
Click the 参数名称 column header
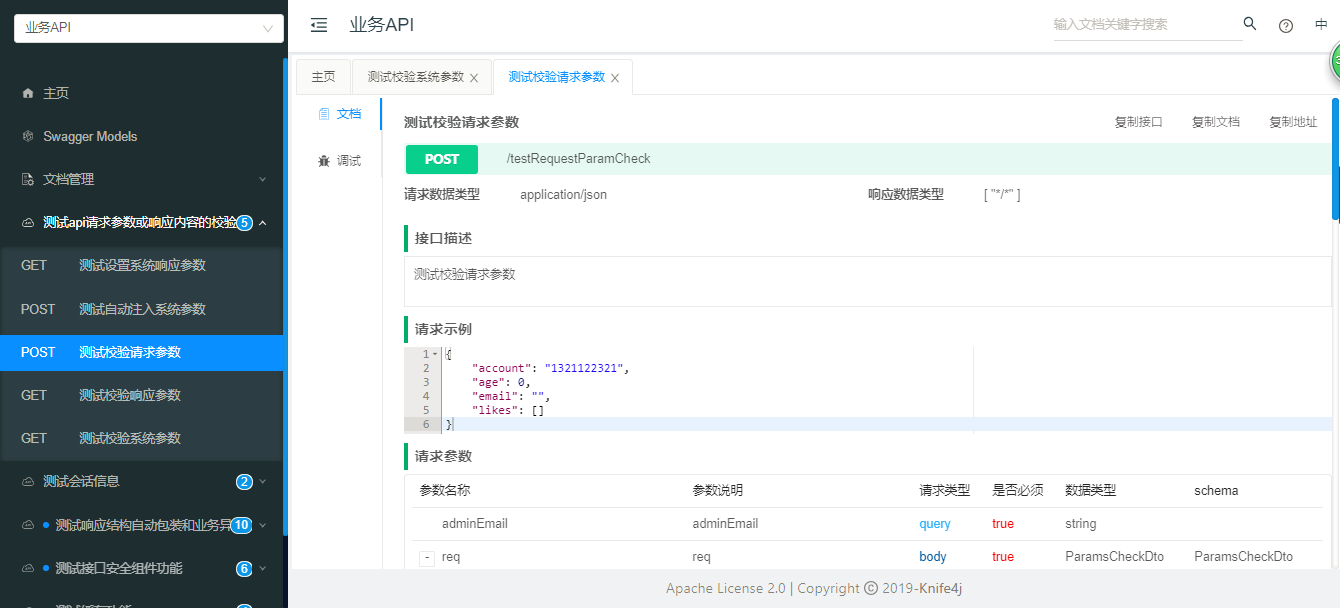pyautogui.click(x=445, y=491)
